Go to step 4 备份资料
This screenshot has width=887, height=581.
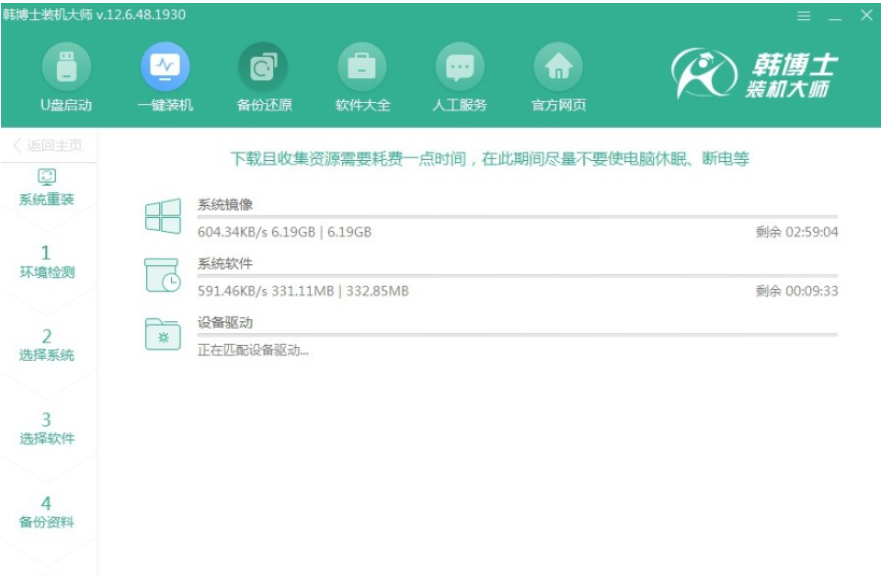point(47,511)
